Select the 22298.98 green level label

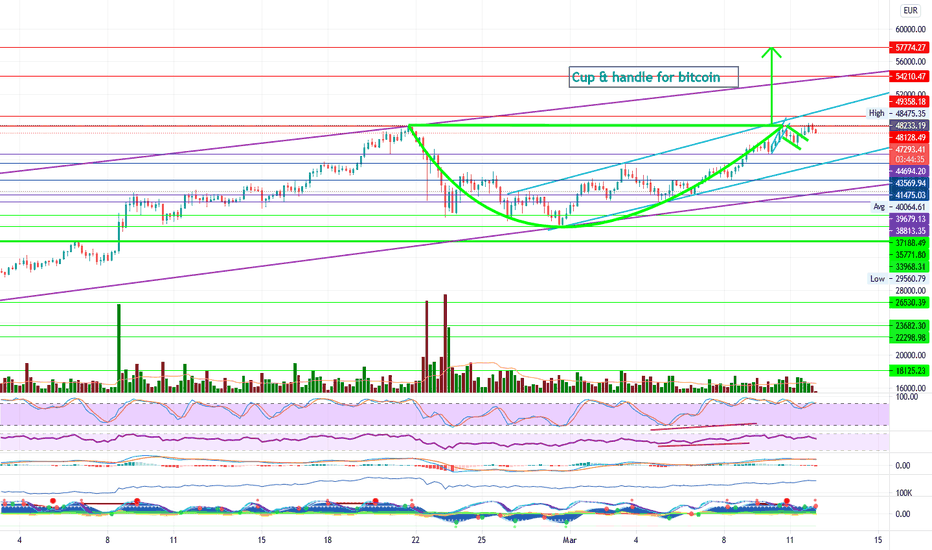click(x=909, y=337)
